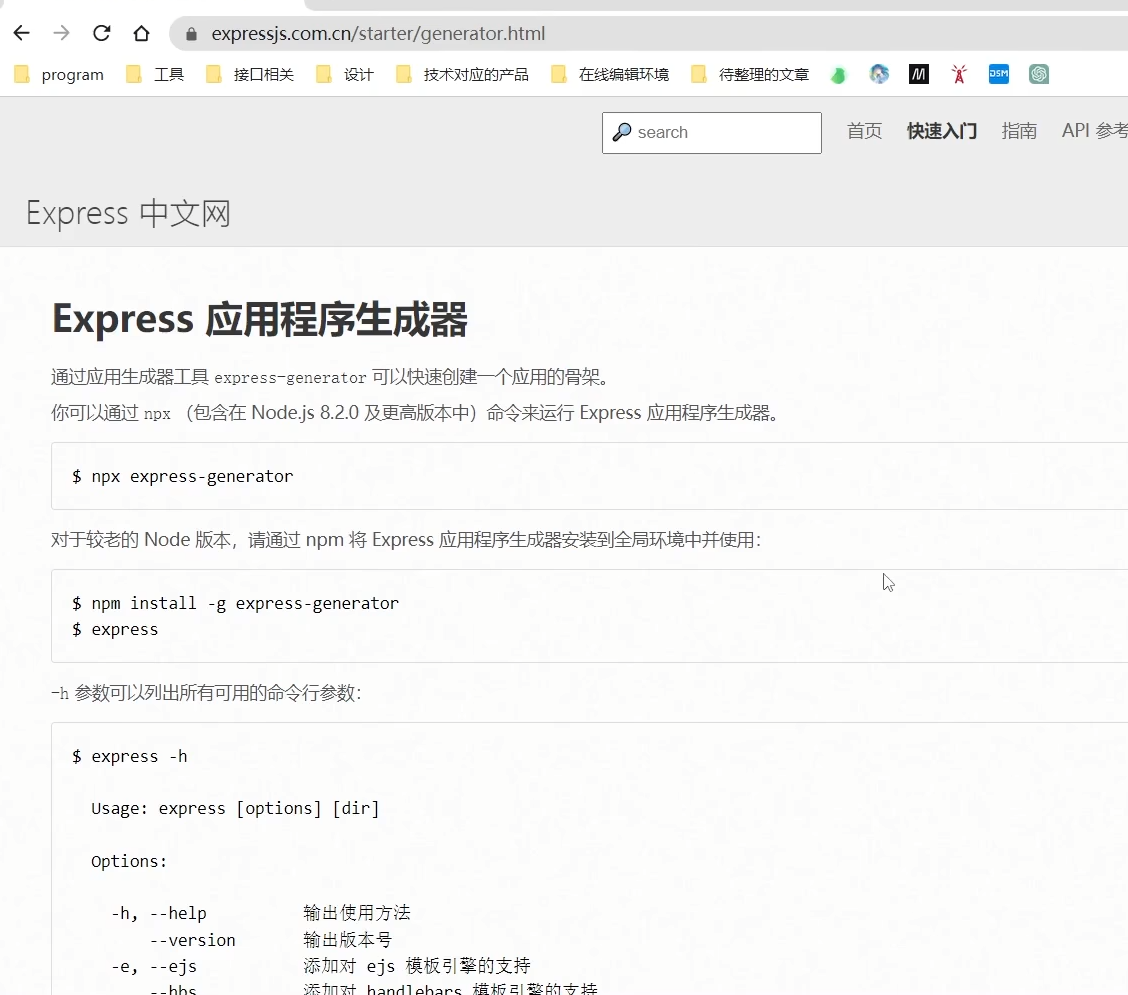Go to browser home page icon
This screenshot has height=995, width=1128.
click(142, 33)
